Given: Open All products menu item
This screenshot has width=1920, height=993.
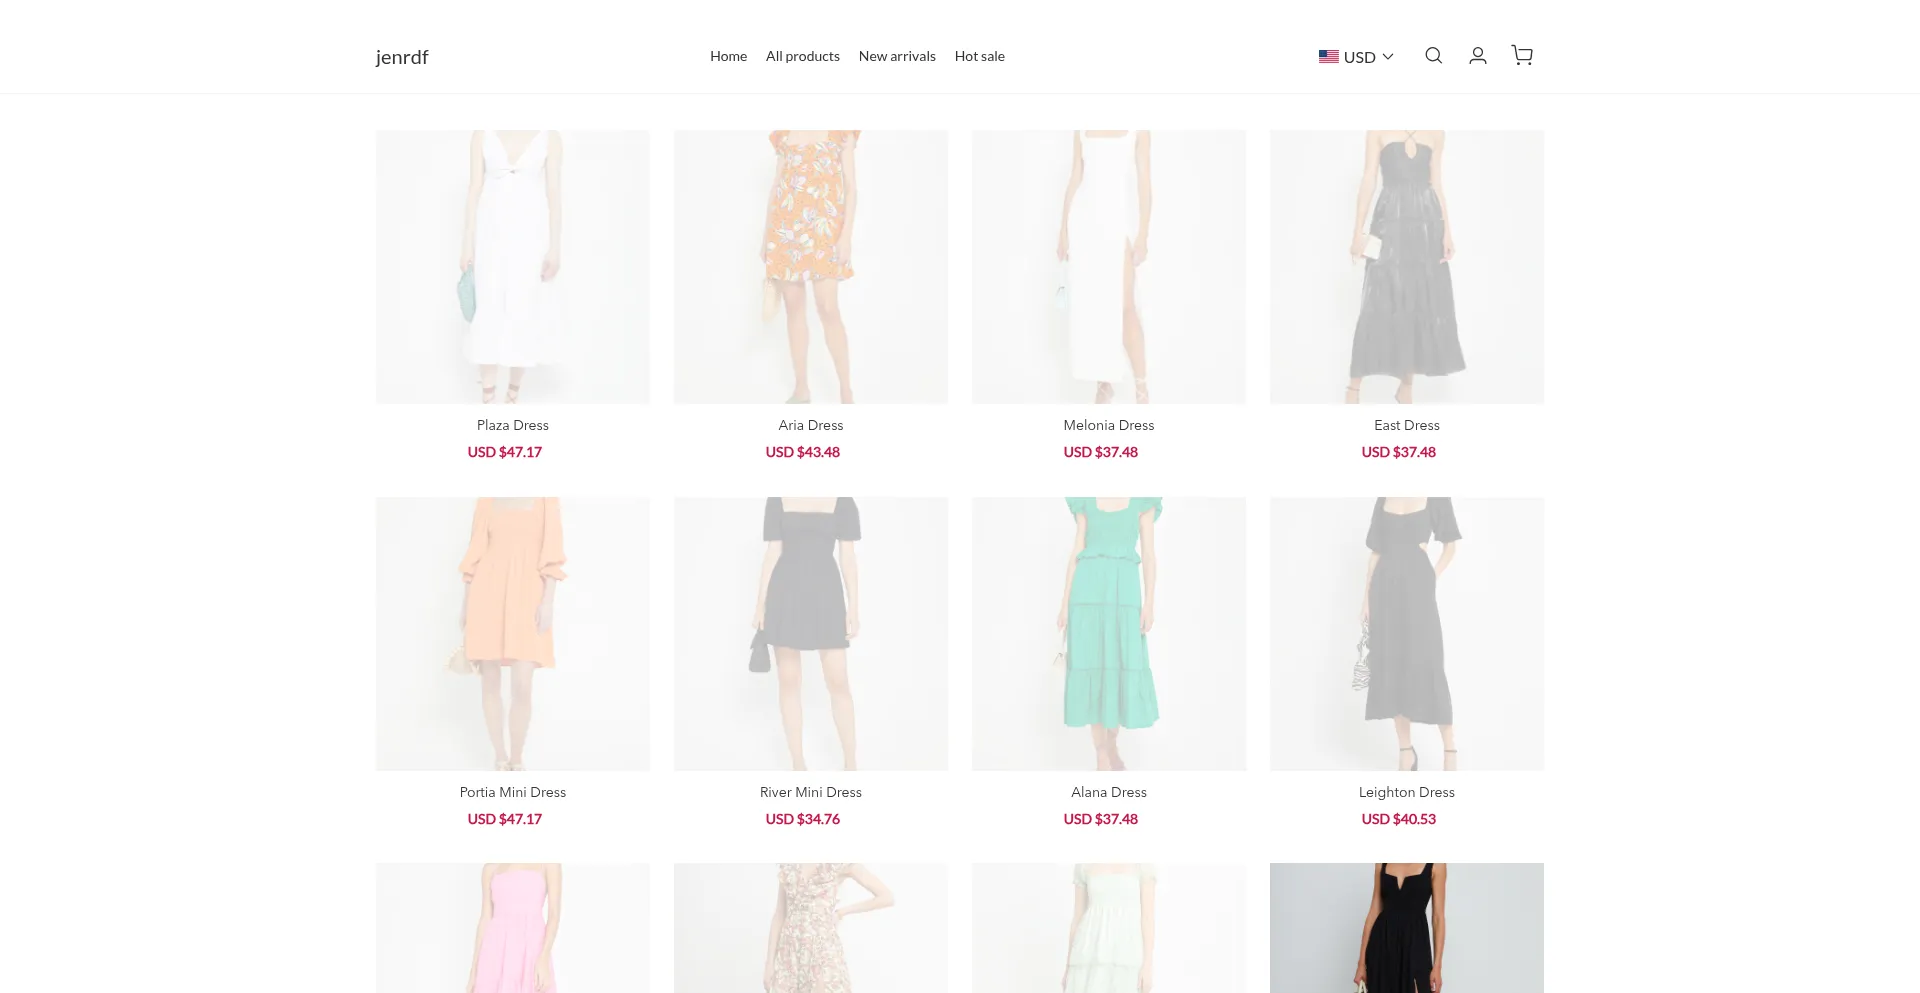Looking at the screenshot, I should coord(802,56).
